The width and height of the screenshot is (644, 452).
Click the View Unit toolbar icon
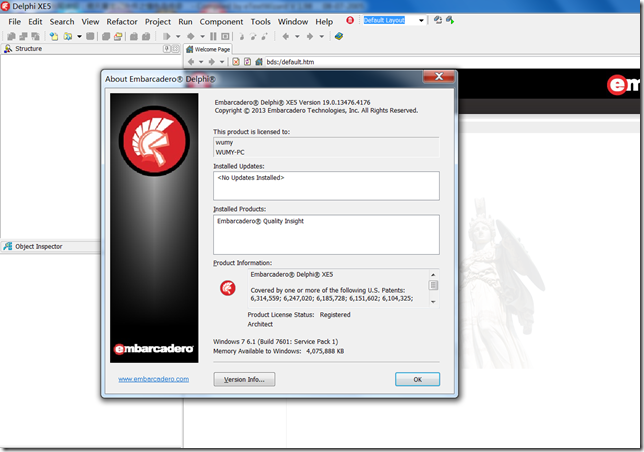pyautogui.click(x=12, y=37)
